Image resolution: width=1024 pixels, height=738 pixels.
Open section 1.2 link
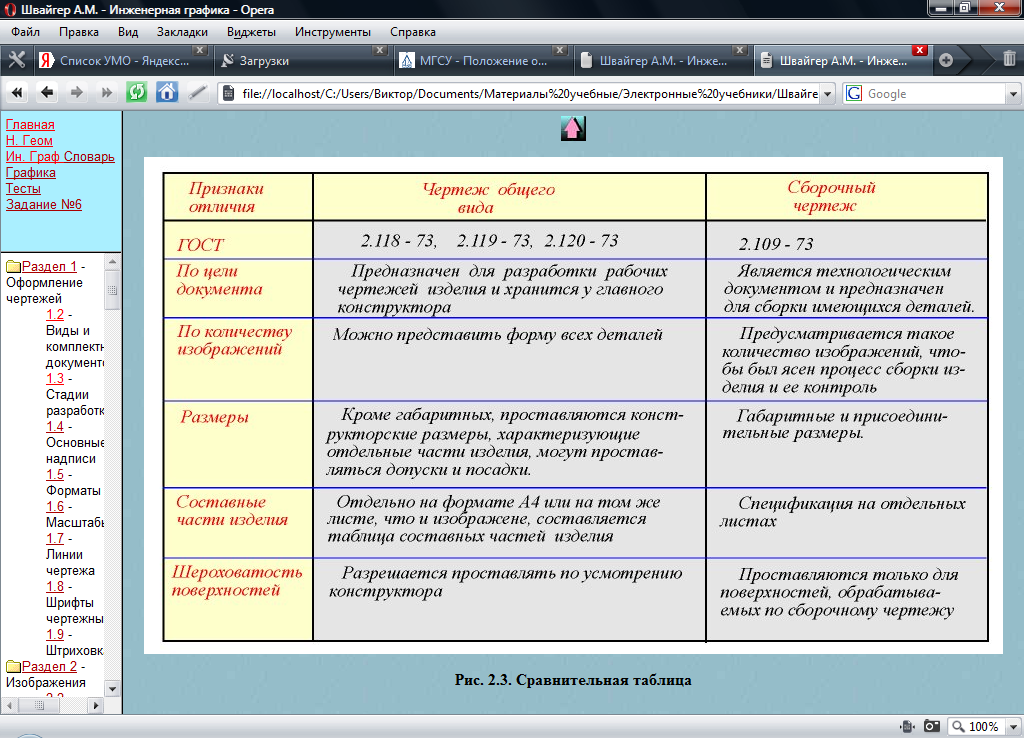coord(55,314)
